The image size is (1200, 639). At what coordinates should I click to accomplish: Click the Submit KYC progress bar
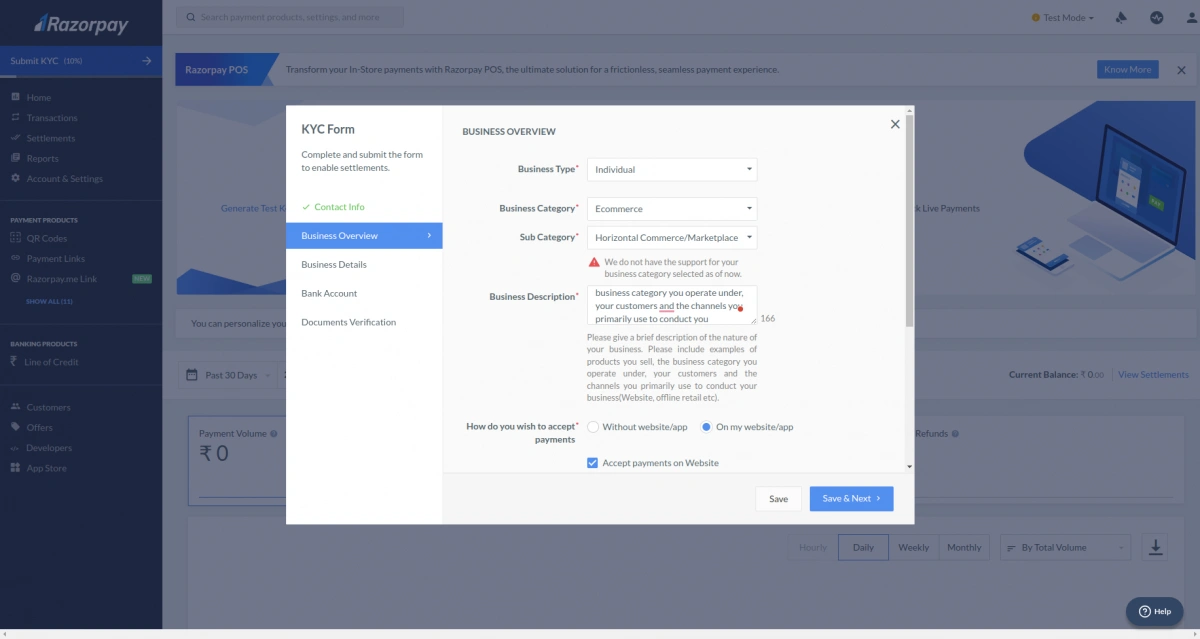coord(81,60)
